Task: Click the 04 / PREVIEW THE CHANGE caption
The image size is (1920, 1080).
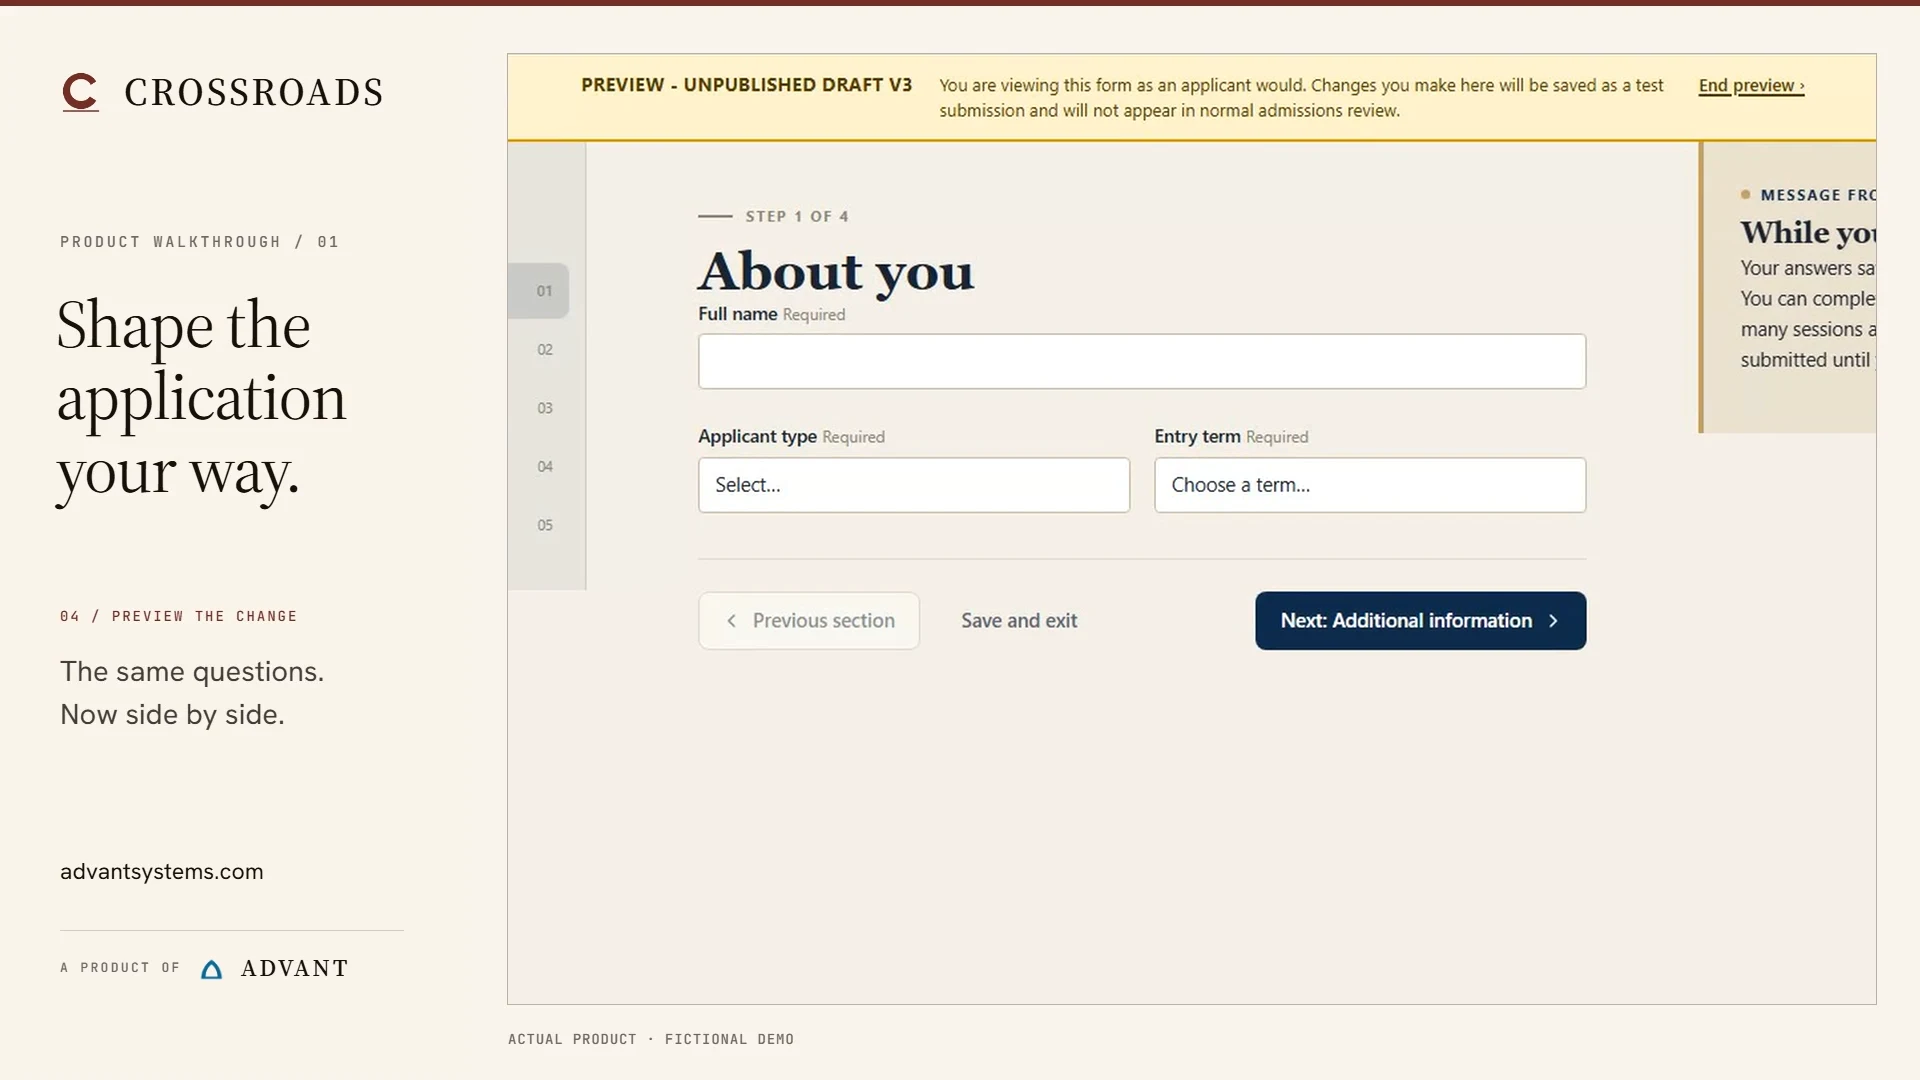Action: tap(179, 616)
